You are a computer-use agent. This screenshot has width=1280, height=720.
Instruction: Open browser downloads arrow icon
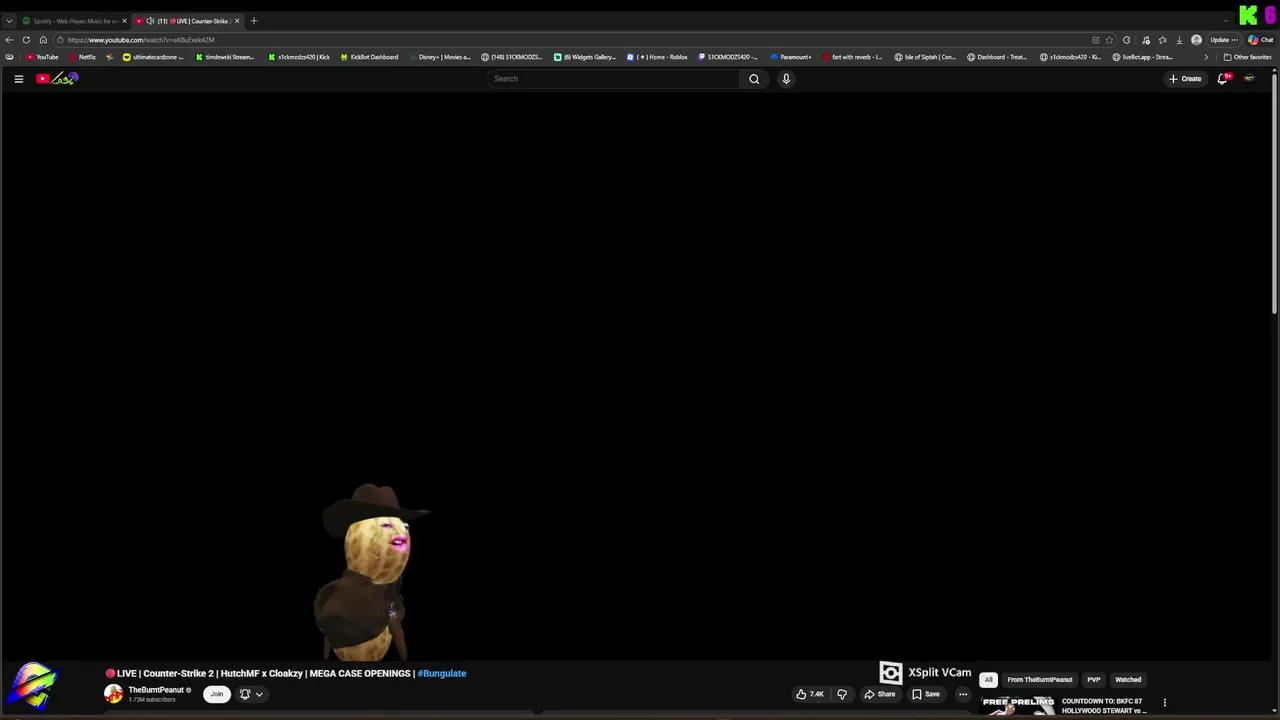pyautogui.click(x=1179, y=40)
